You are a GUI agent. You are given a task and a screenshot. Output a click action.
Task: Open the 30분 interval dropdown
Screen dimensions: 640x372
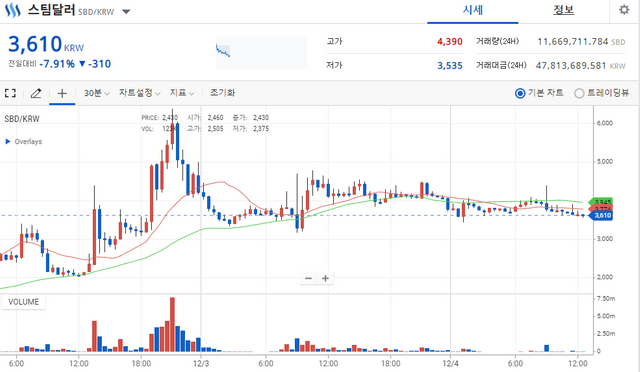[96, 93]
